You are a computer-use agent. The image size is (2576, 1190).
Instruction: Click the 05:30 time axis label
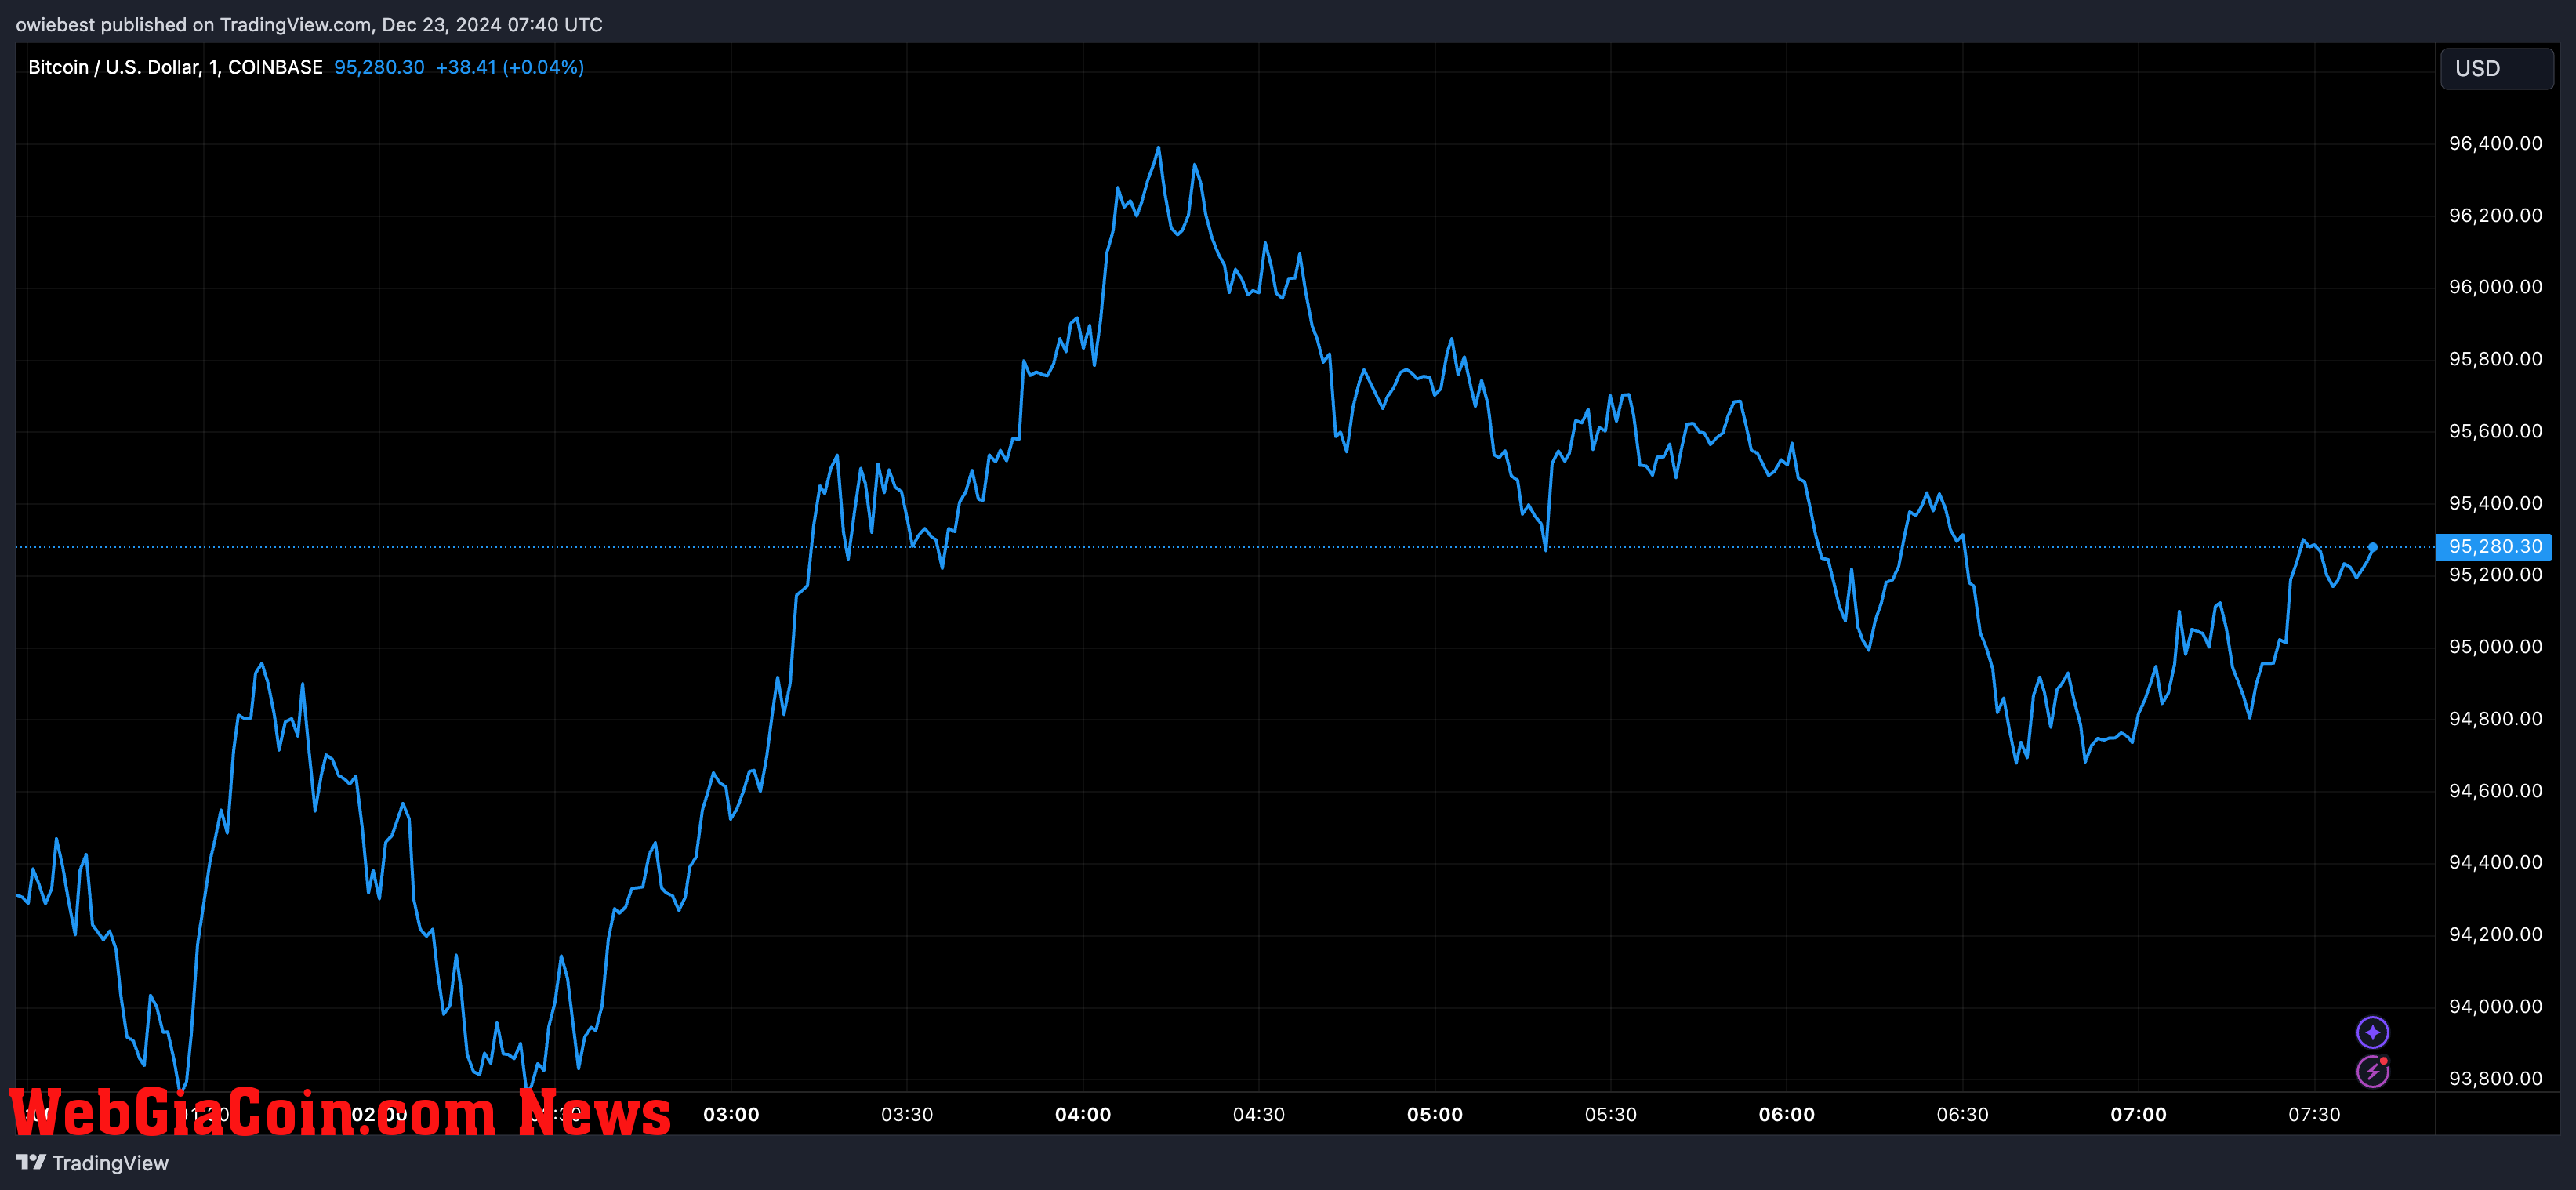[1611, 1114]
